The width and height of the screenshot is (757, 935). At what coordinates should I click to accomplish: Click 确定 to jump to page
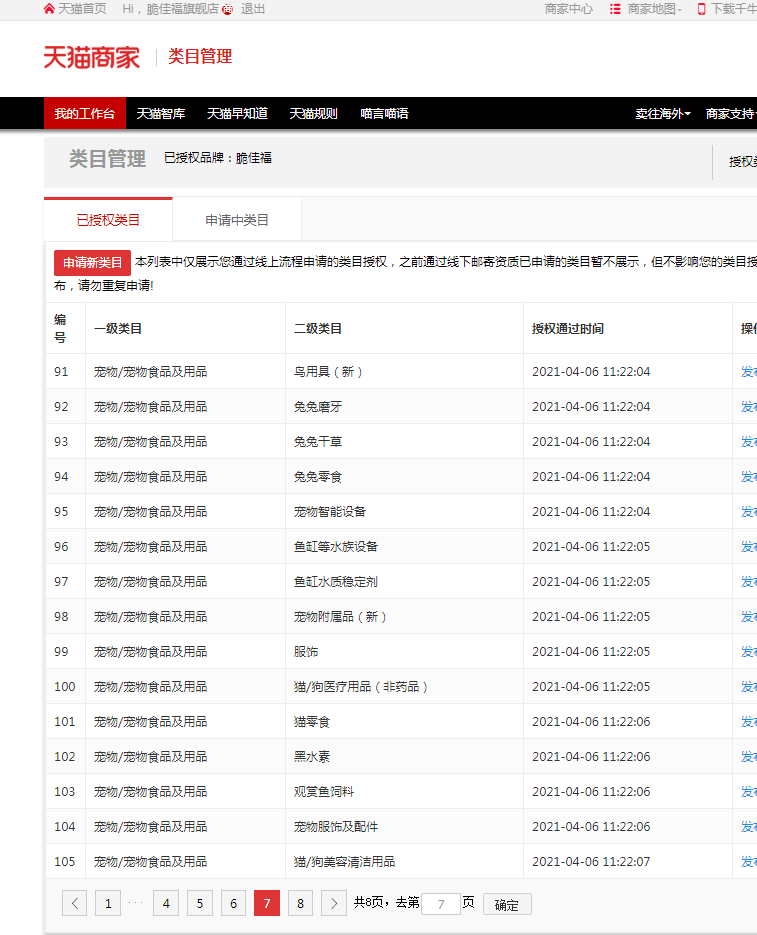click(x=507, y=905)
